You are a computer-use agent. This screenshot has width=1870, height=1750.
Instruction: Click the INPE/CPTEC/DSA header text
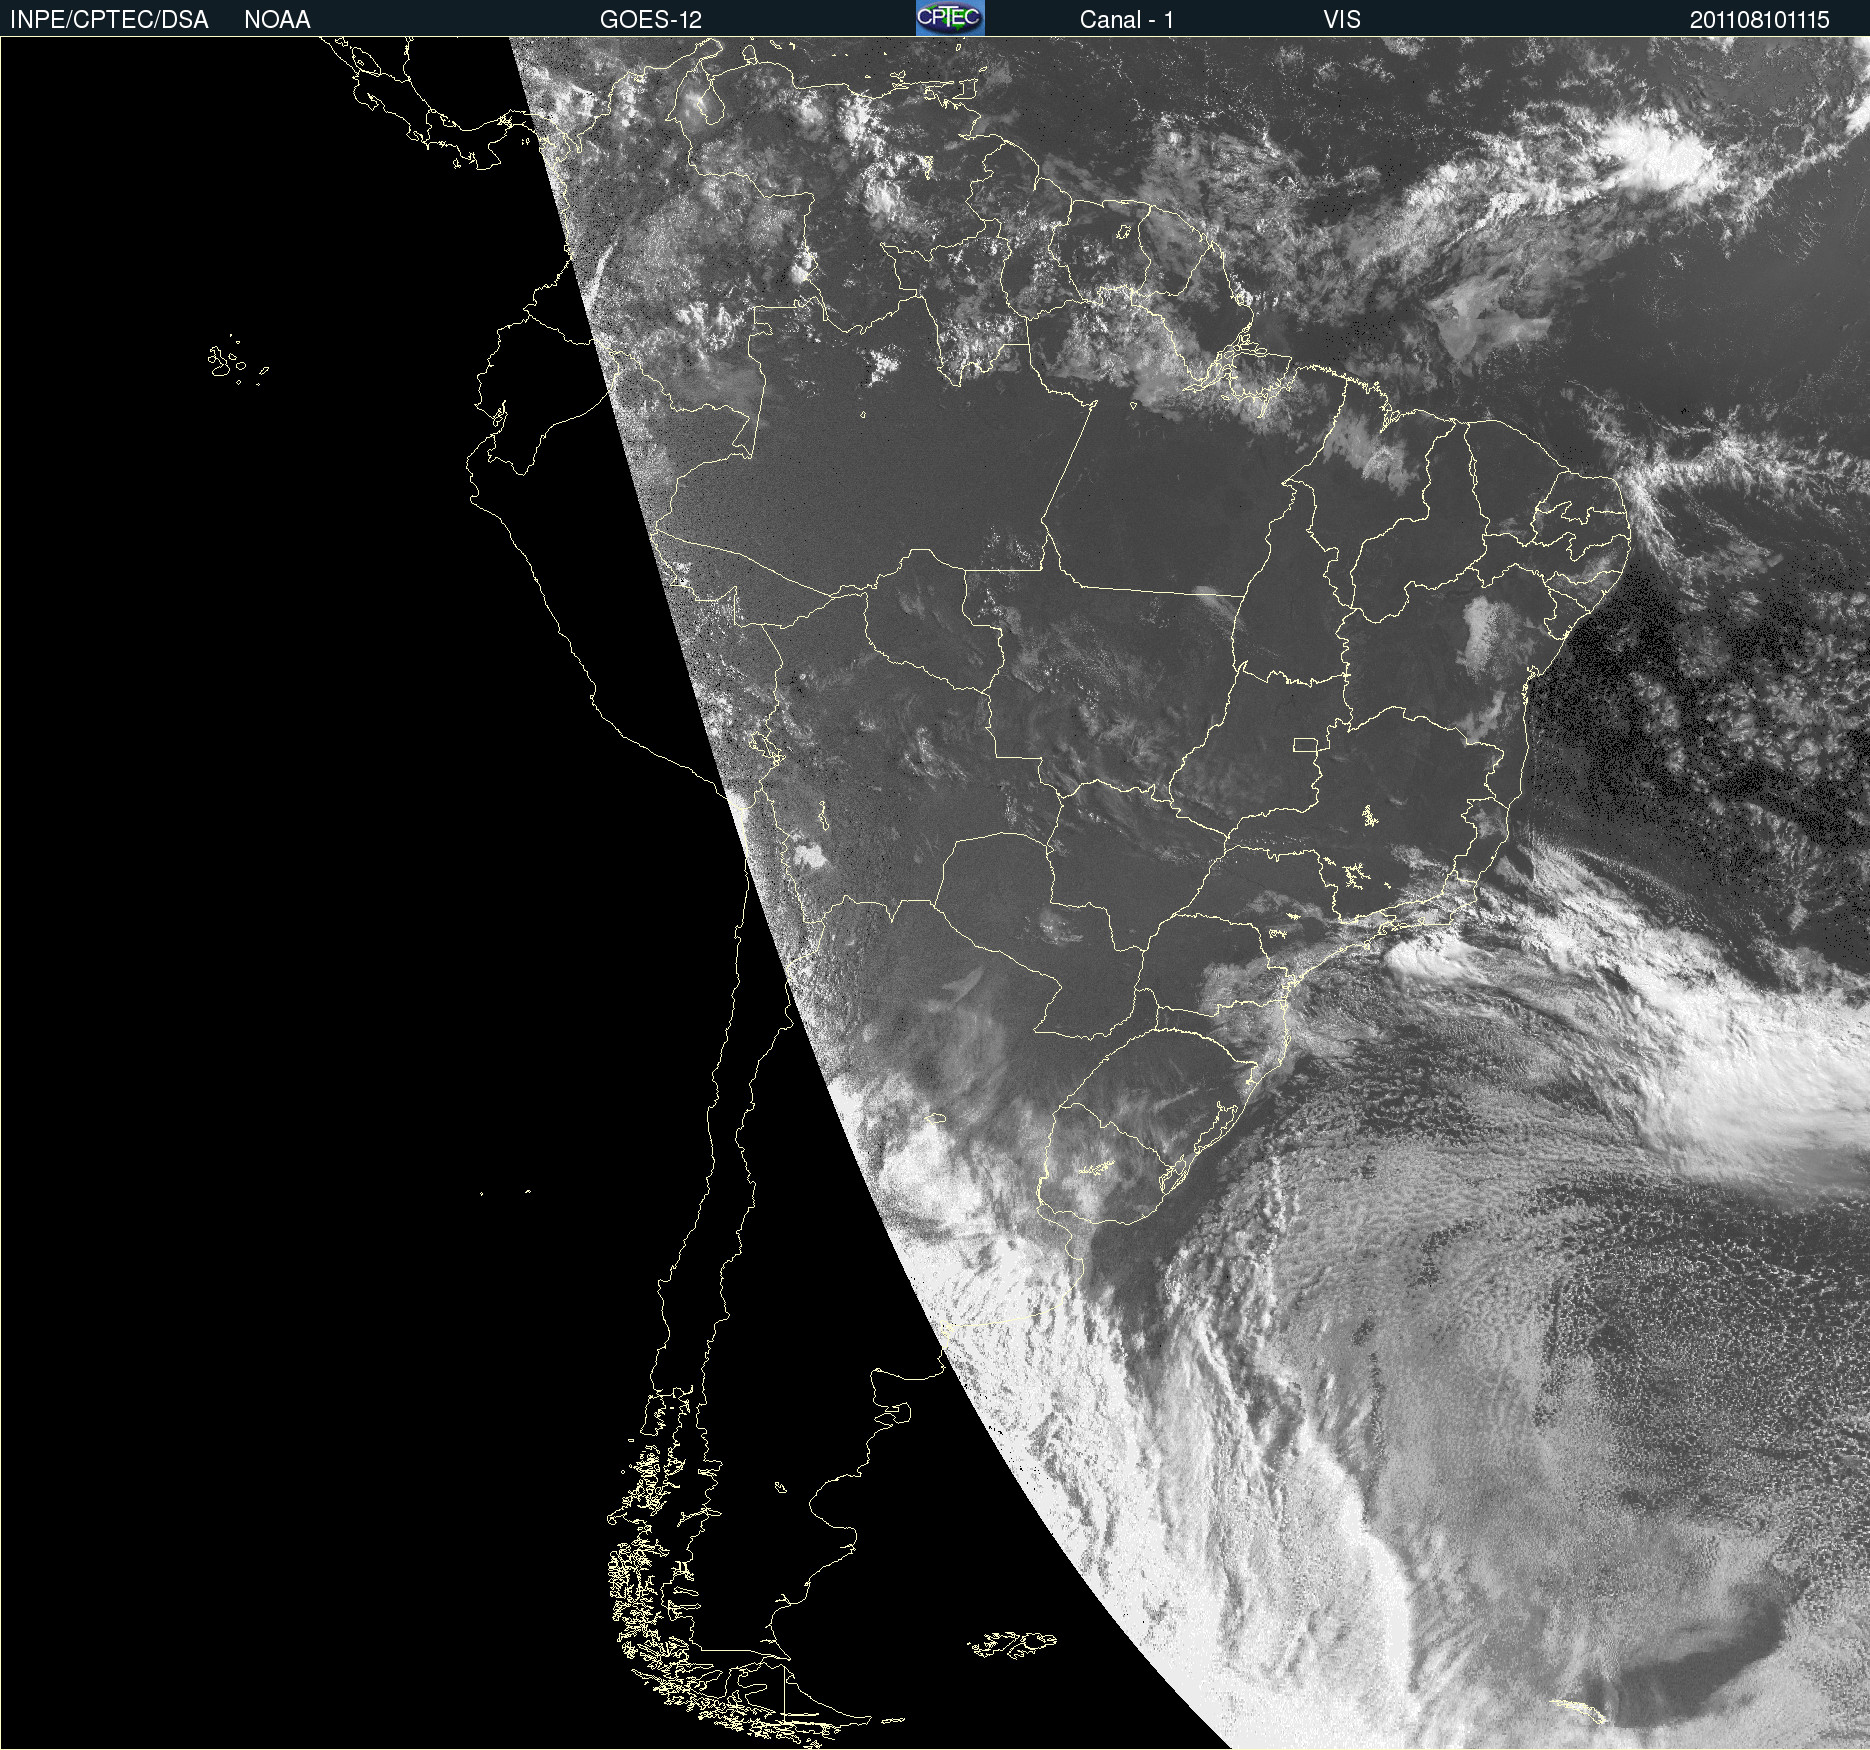[109, 20]
